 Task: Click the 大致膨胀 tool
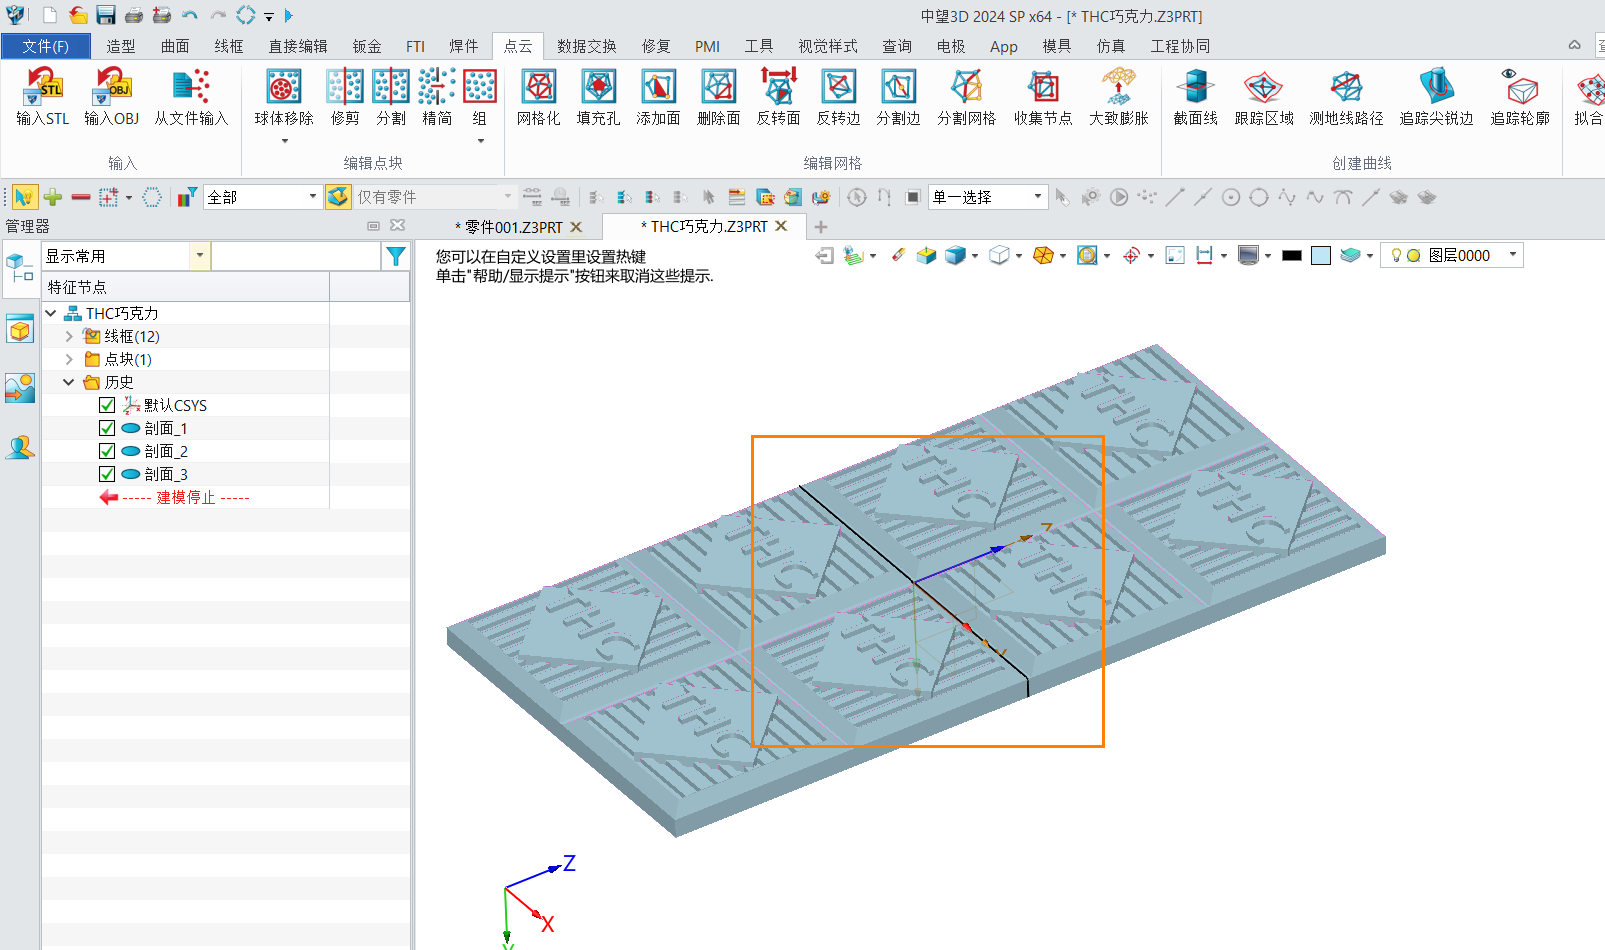[1119, 97]
